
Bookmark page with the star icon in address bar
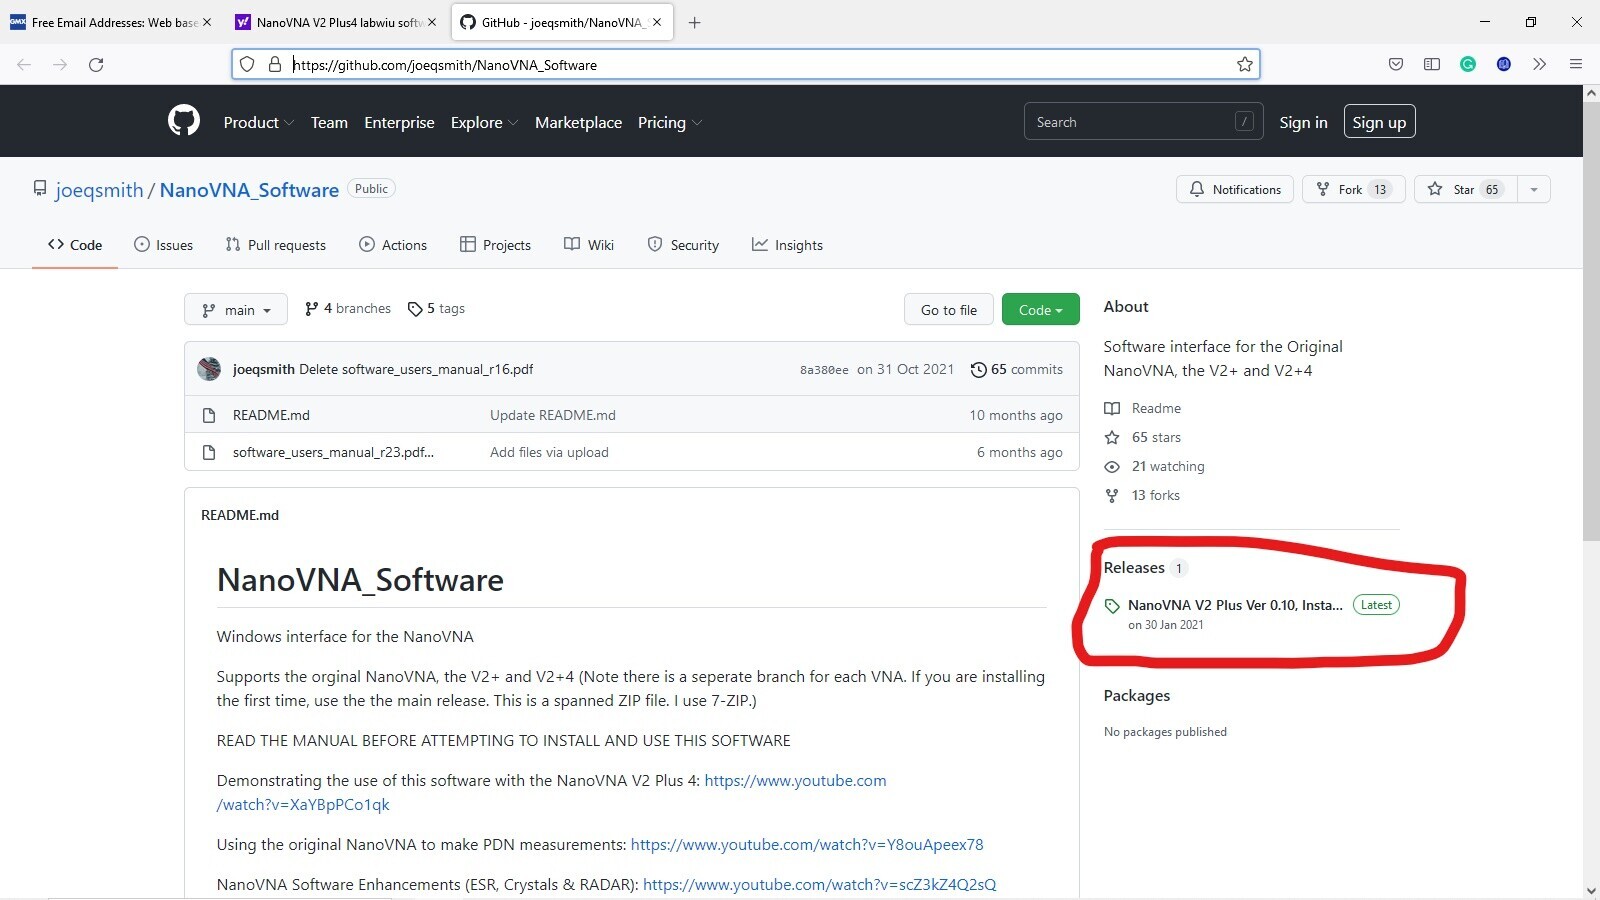pyautogui.click(x=1244, y=64)
